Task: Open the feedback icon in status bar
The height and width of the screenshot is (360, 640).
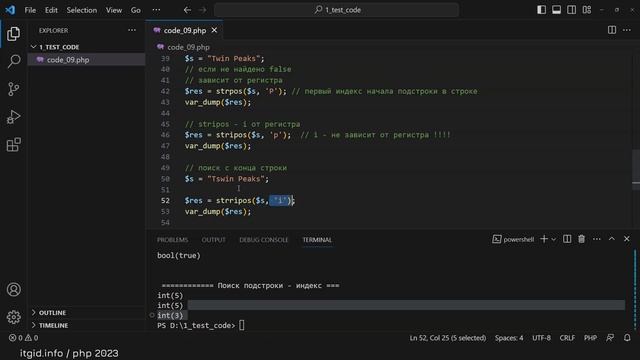Action: 610,338
